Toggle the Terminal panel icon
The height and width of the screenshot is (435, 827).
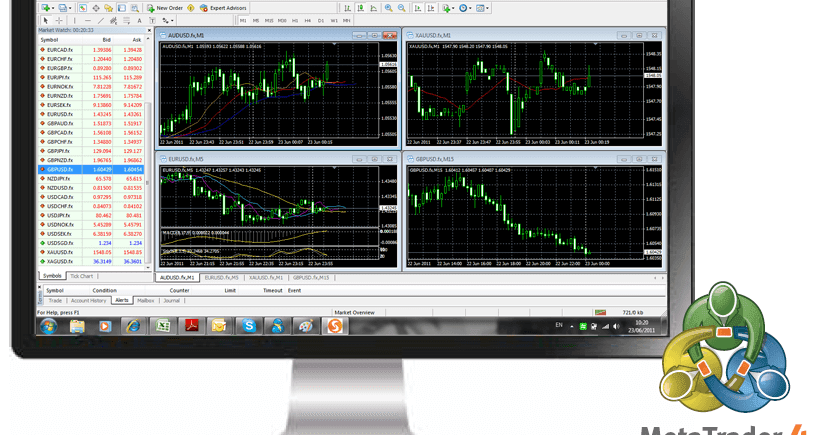(122, 8)
